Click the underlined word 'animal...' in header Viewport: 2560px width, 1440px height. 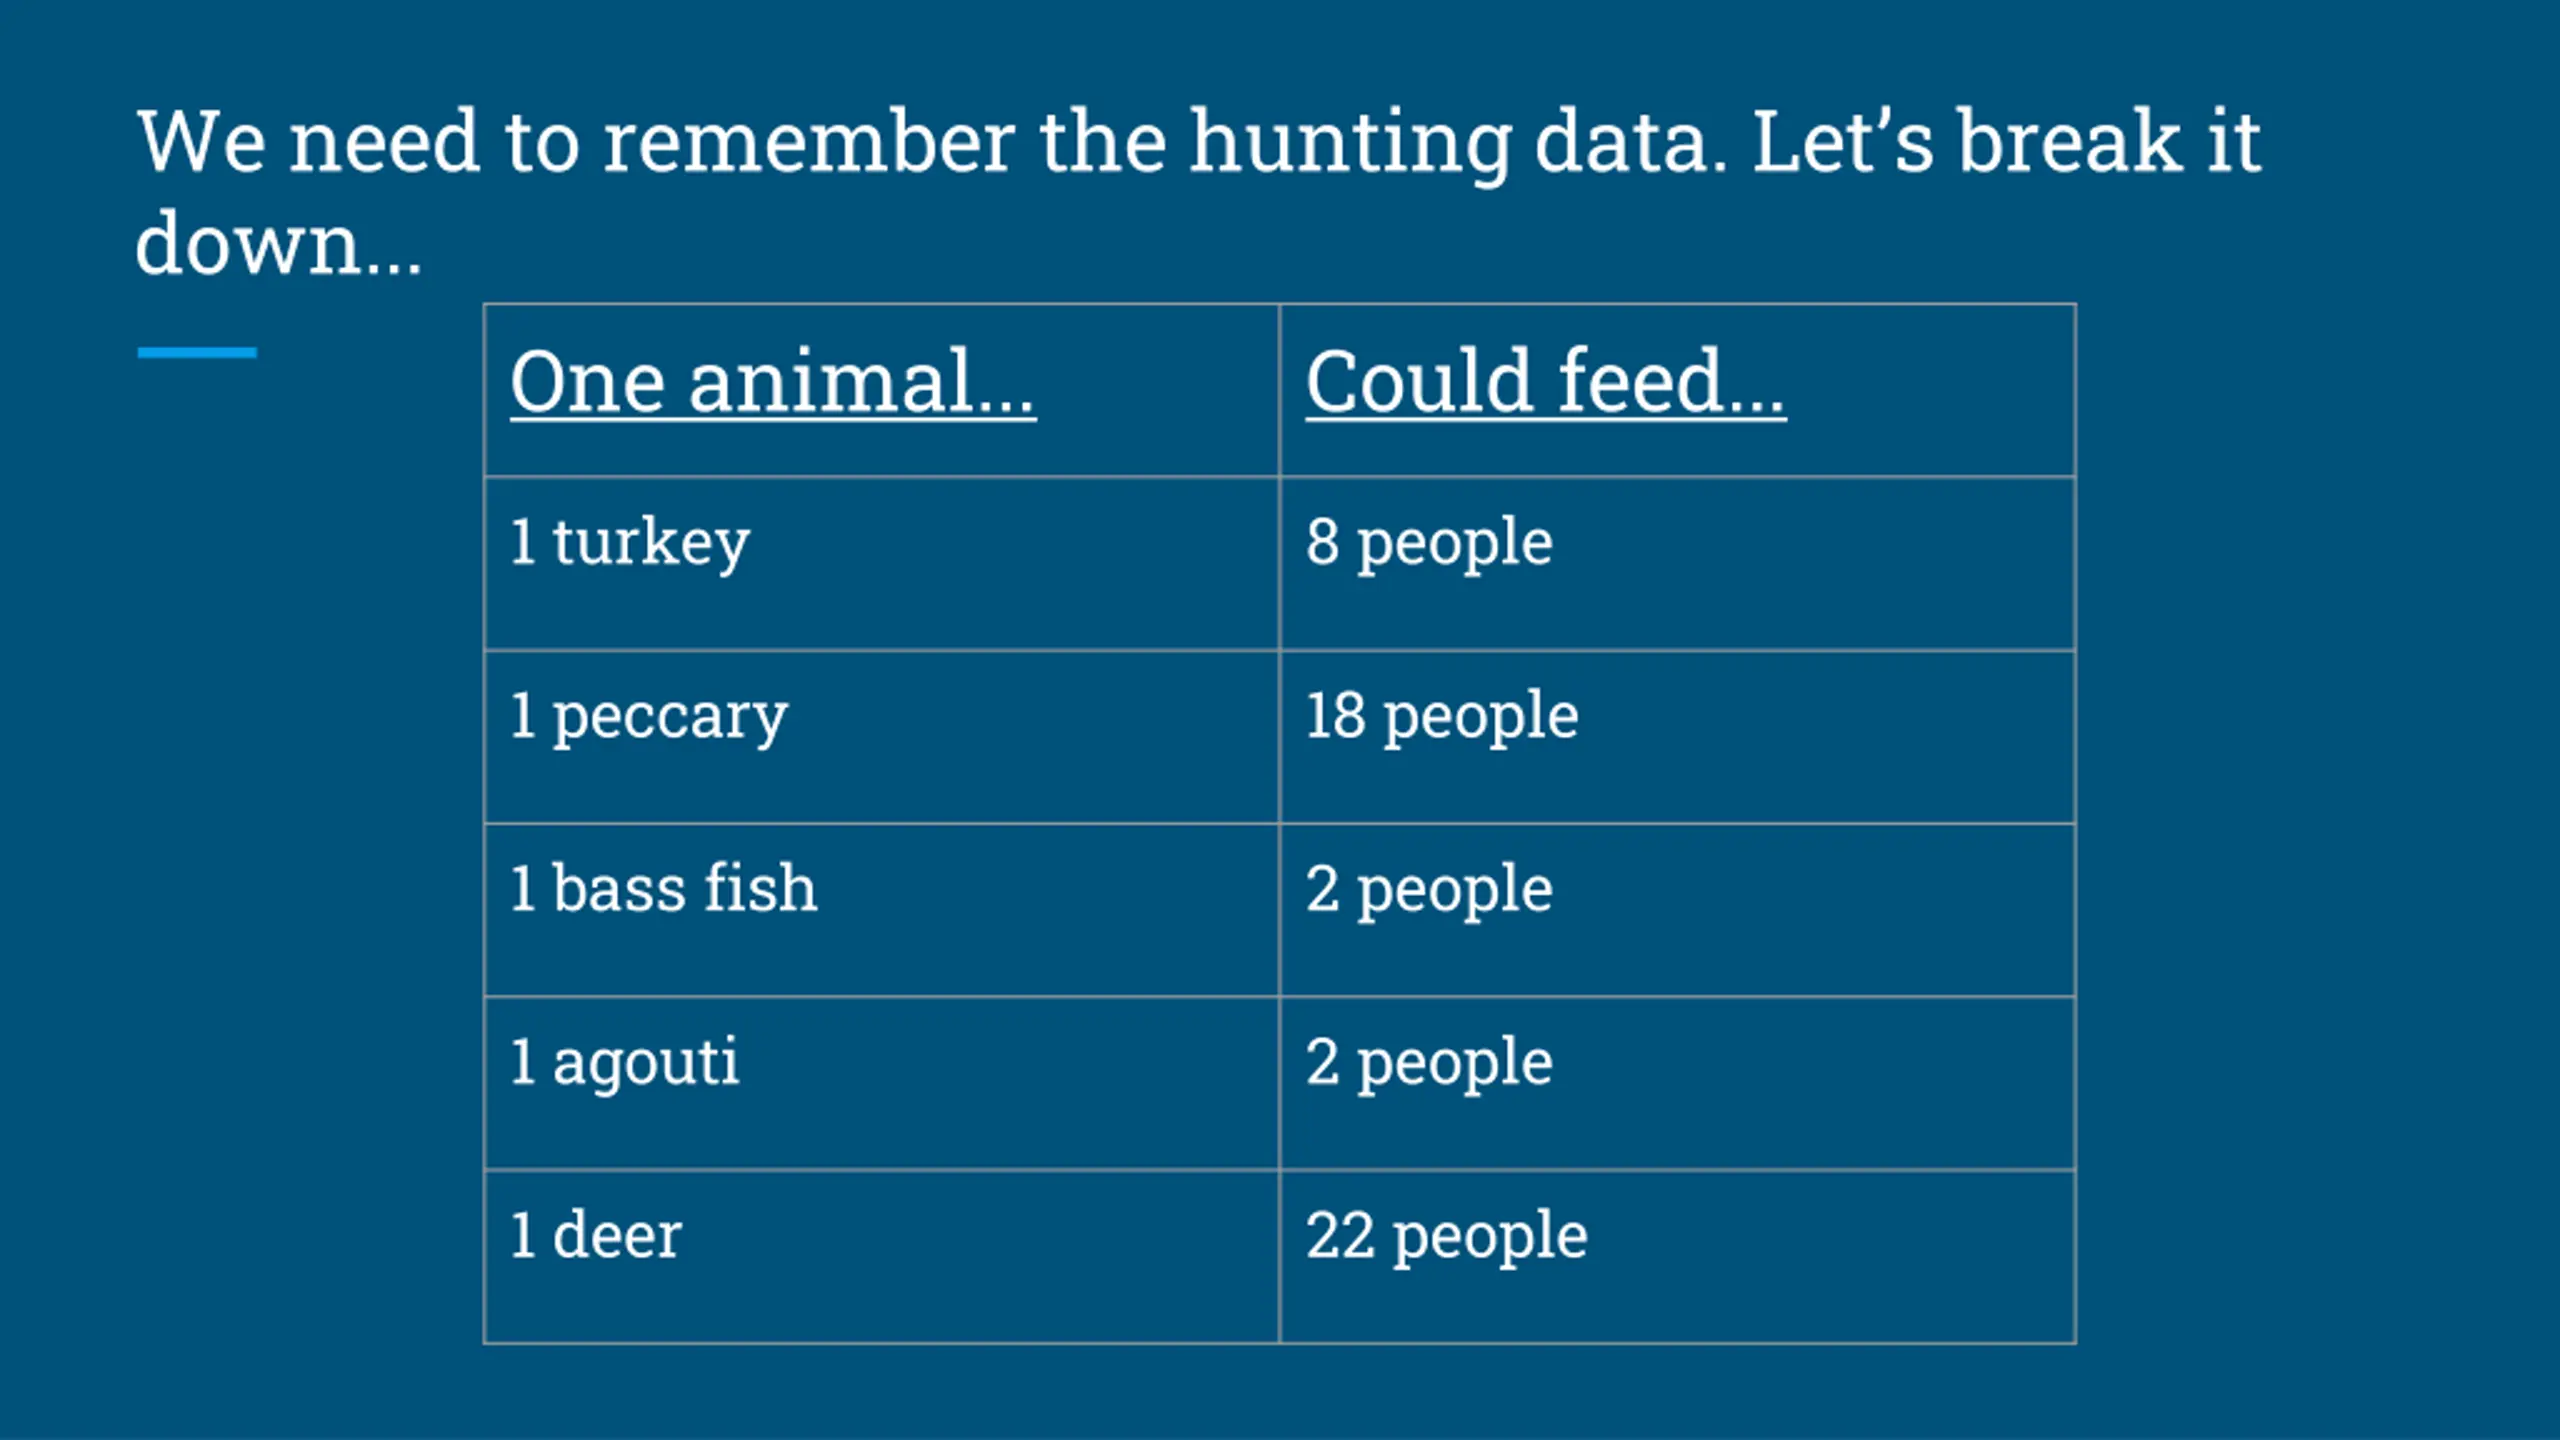[x=862, y=381]
